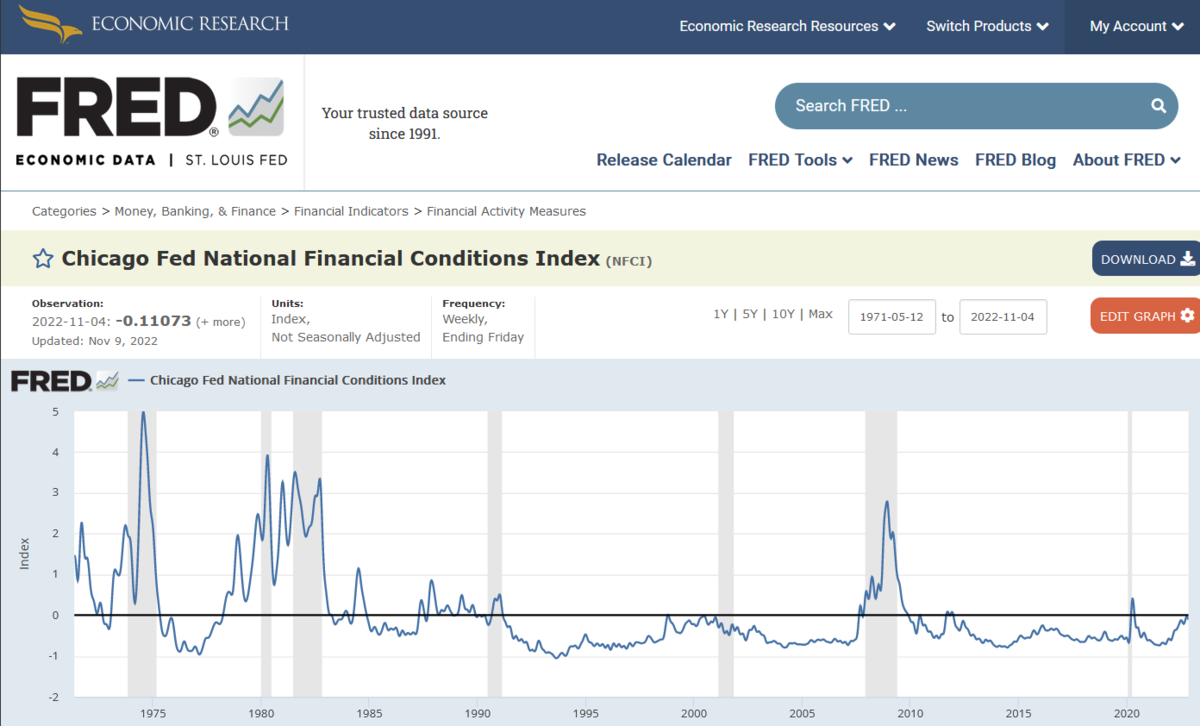1200x726 pixels.
Task: Click the end date field 2022-11-04
Action: click(x=1003, y=317)
